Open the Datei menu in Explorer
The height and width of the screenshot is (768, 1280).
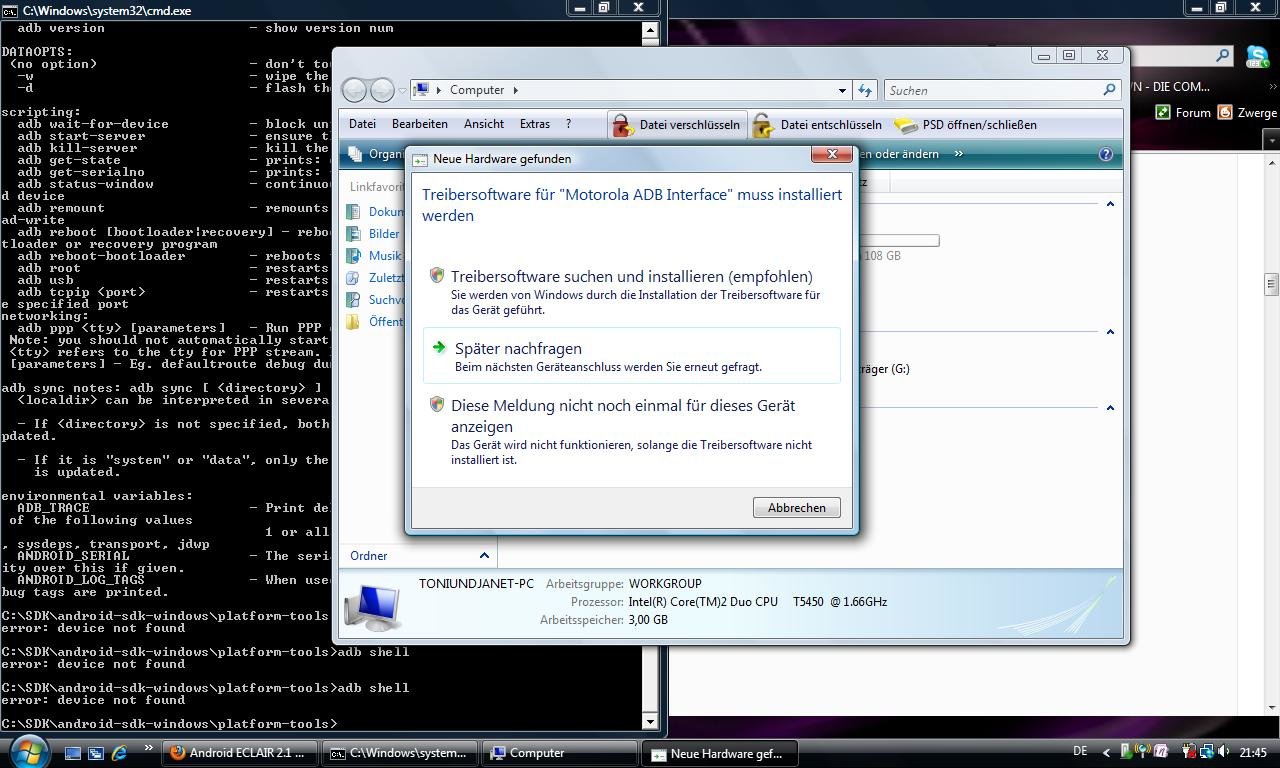pos(362,124)
